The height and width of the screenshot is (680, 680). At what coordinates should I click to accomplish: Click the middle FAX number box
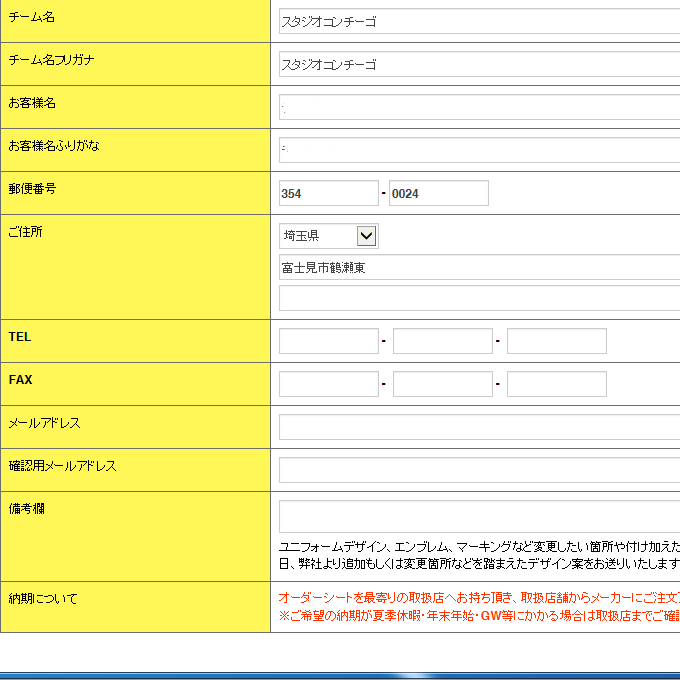click(x=443, y=384)
